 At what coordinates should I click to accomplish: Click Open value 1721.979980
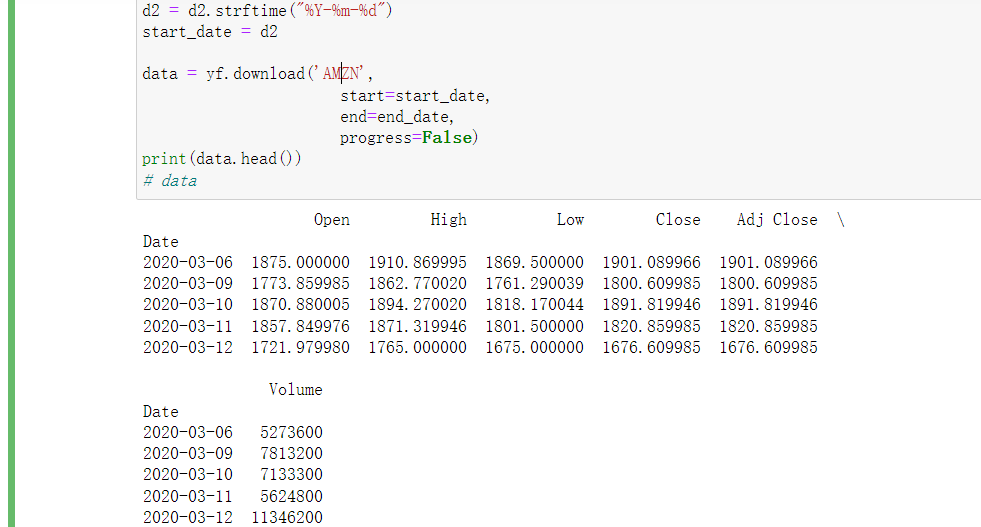pyautogui.click(x=300, y=347)
